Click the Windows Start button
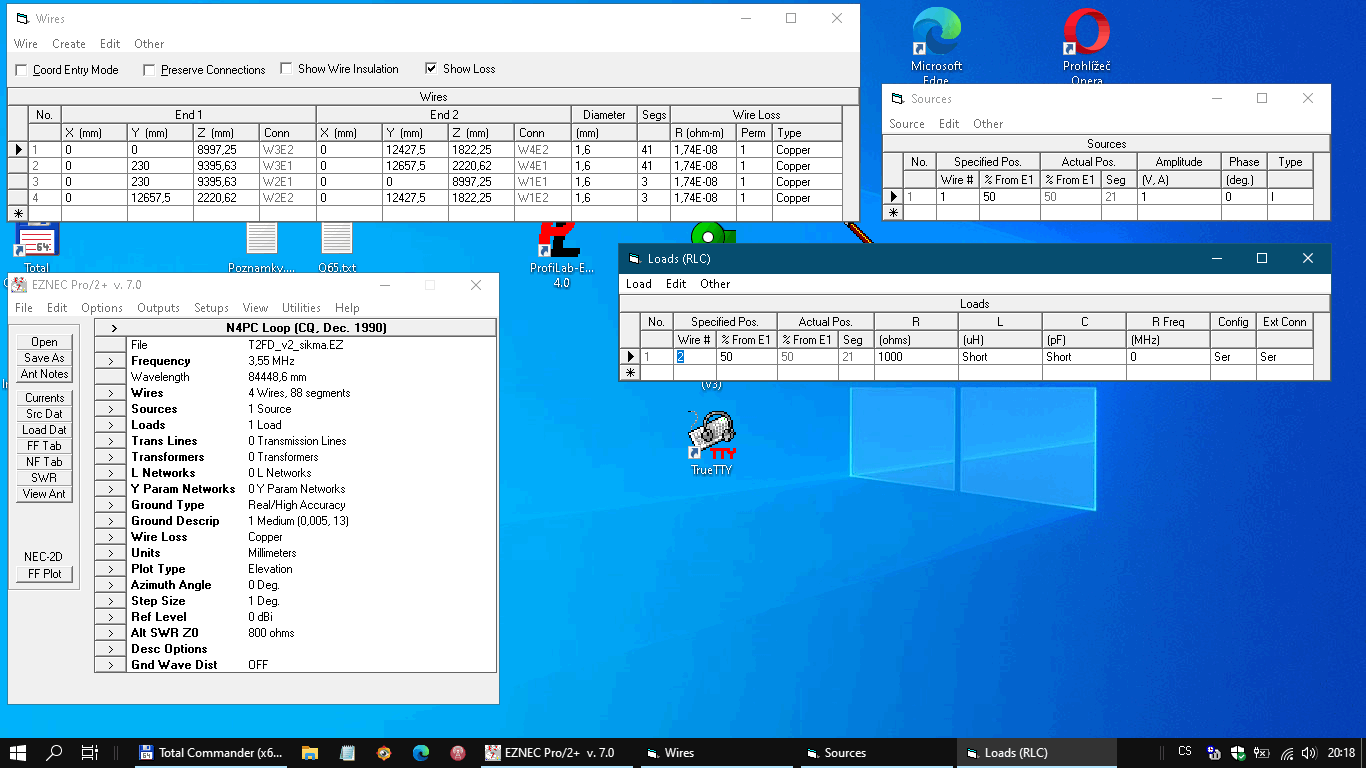This screenshot has height=768, width=1366. pyautogui.click(x=18, y=753)
